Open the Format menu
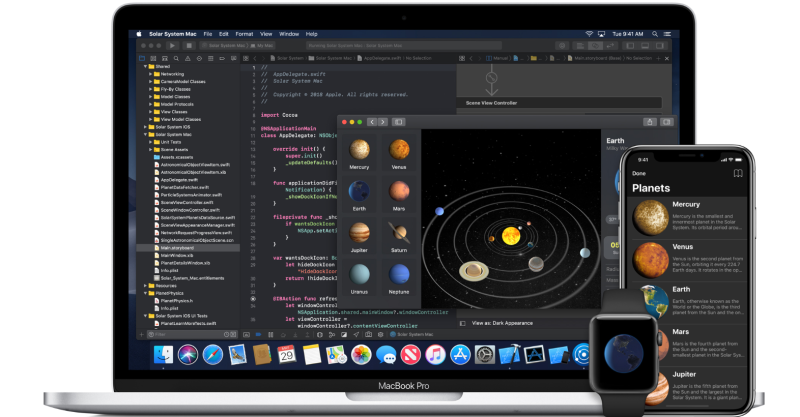 [244, 34]
